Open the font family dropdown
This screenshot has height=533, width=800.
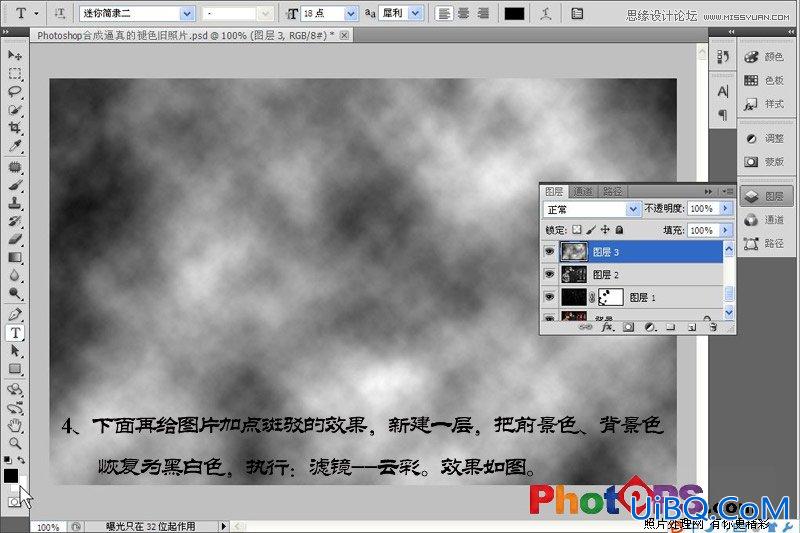tap(187, 14)
